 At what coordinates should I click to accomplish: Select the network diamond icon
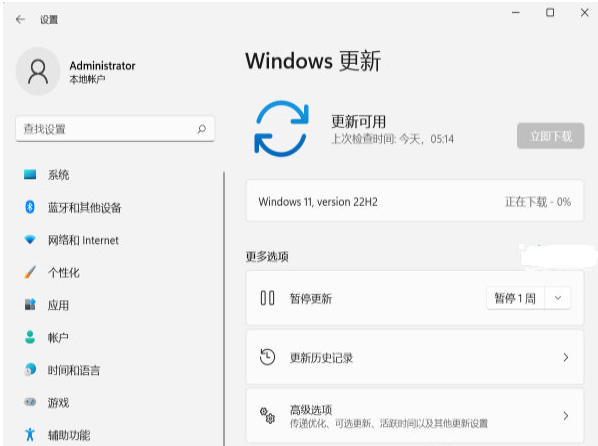pyautogui.click(x=30, y=240)
